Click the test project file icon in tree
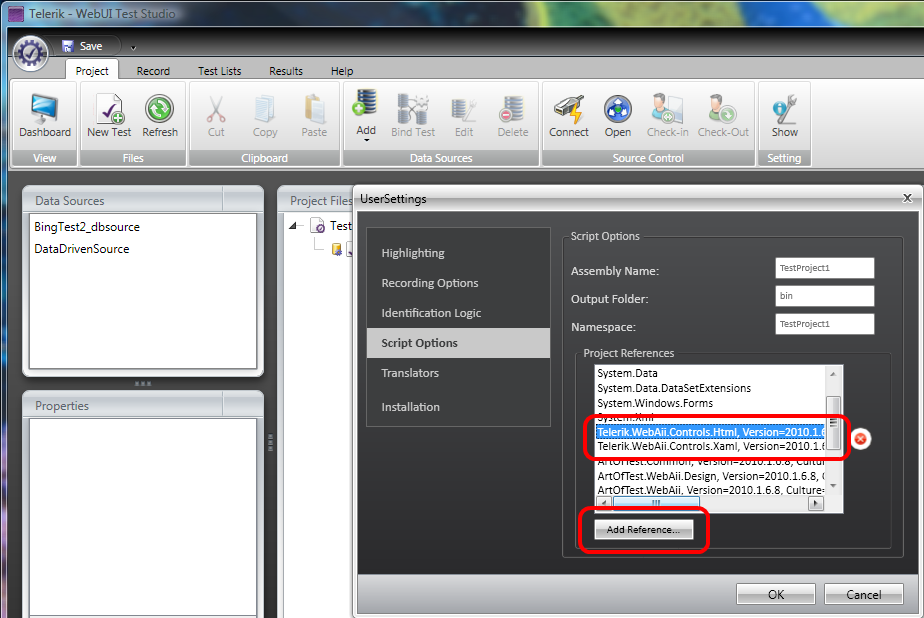The image size is (924, 618). [x=318, y=226]
